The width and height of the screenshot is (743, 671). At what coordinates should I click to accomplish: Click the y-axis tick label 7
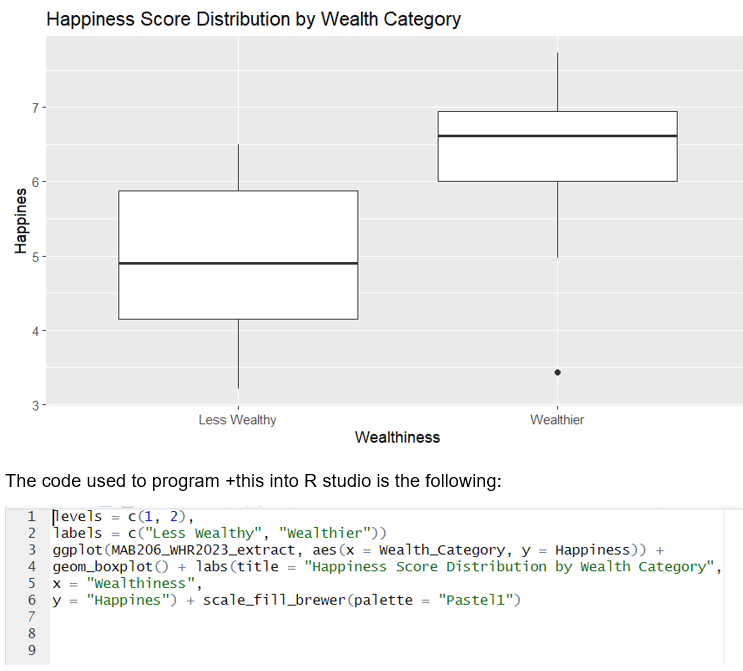point(36,108)
